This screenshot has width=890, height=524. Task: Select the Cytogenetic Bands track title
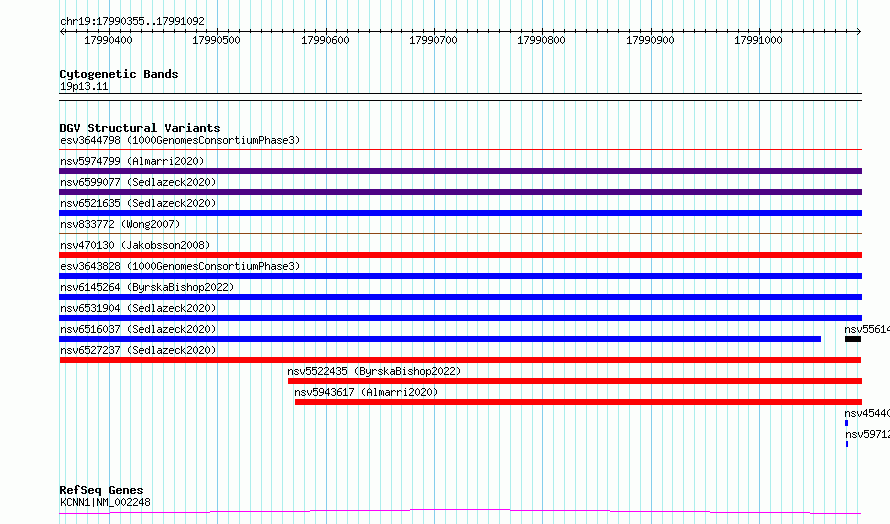119,74
